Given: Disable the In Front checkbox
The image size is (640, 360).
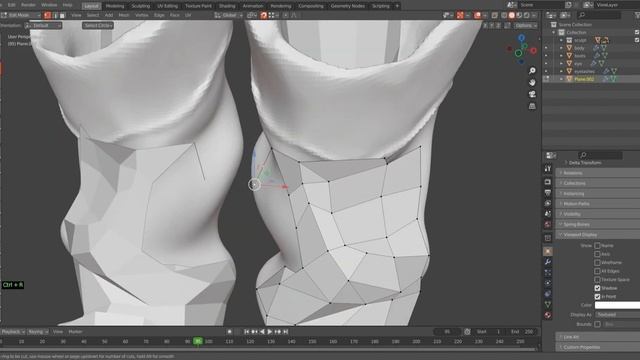Looking at the screenshot, I should [597, 297].
